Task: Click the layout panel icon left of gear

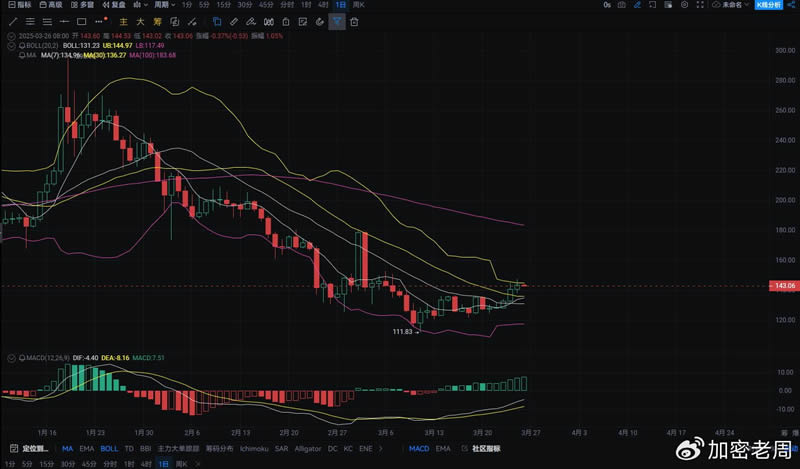Action: coord(668,5)
